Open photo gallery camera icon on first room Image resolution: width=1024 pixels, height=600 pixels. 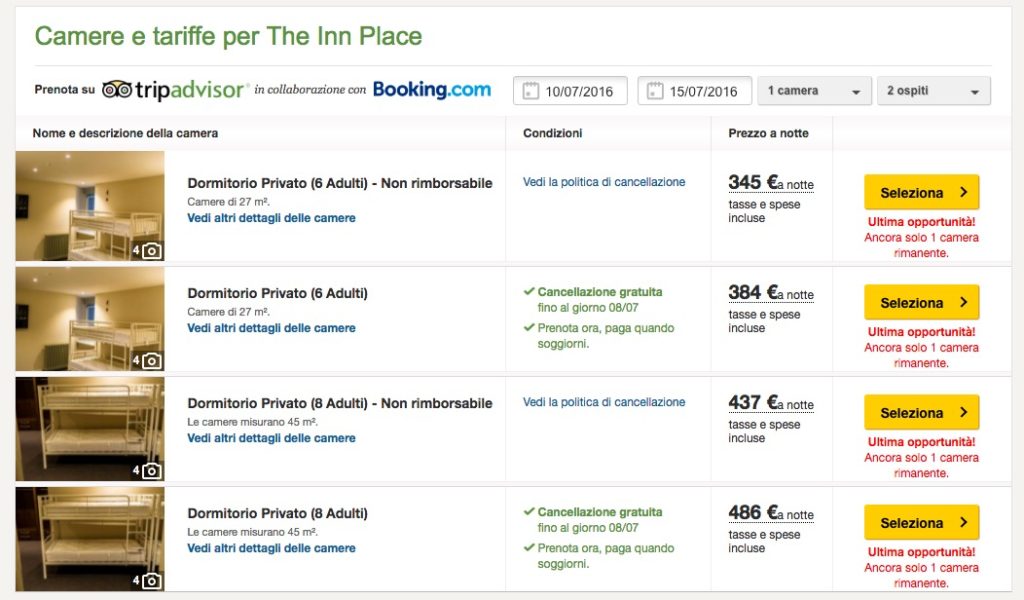coord(151,250)
